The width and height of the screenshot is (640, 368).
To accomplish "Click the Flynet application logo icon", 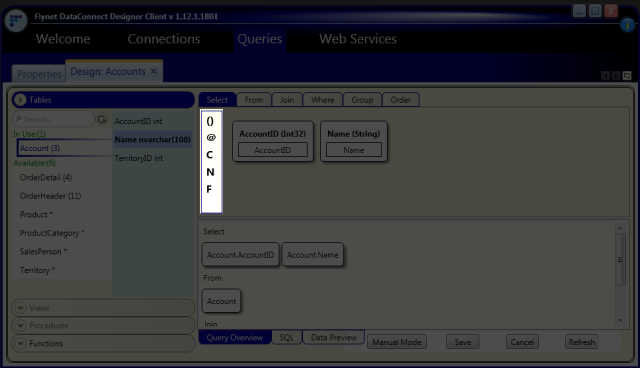I will pos(16,20).
